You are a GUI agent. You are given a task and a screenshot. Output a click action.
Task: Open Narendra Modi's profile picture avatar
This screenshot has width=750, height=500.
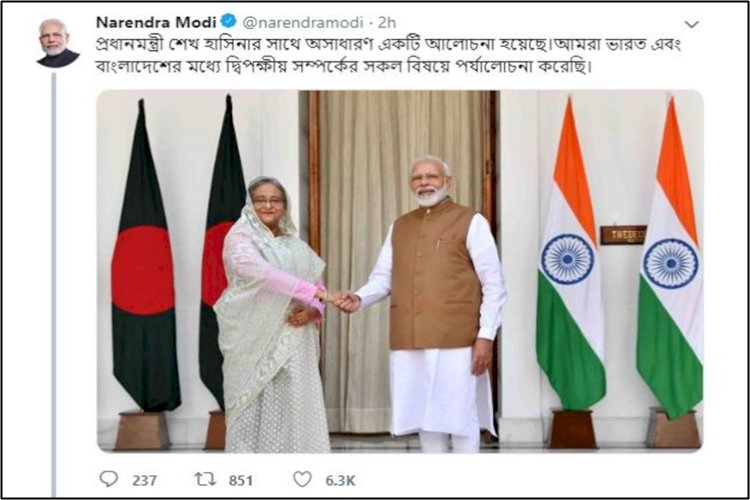[x=57, y=43]
